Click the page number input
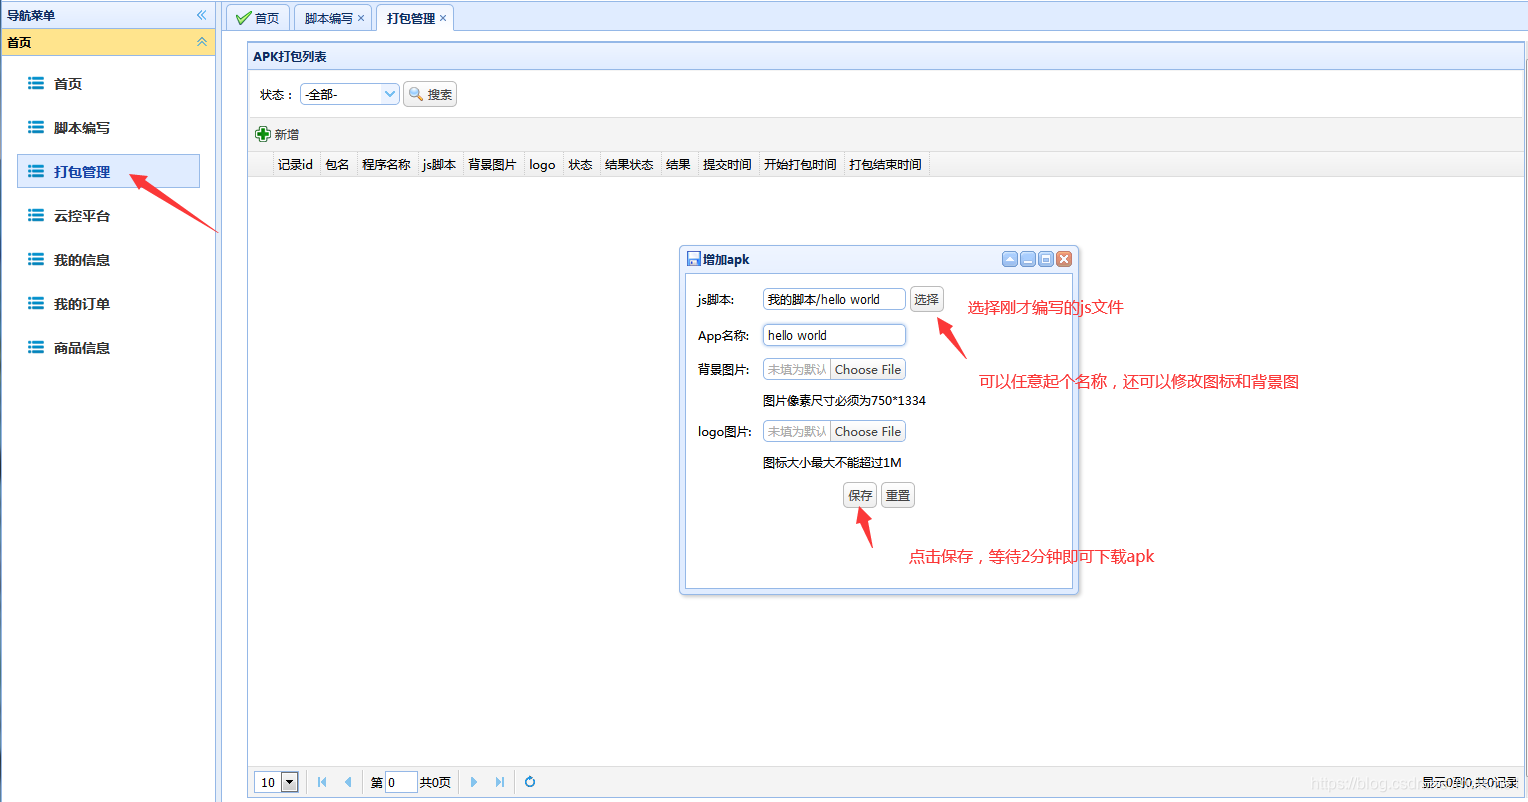The width and height of the screenshot is (1528, 802). 401,782
